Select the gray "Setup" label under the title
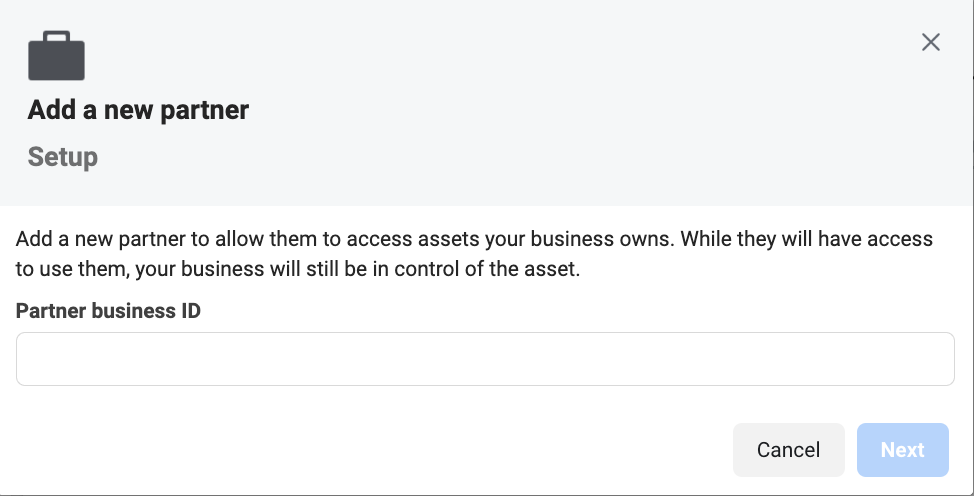This screenshot has width=974, height=496. (63, 157)
